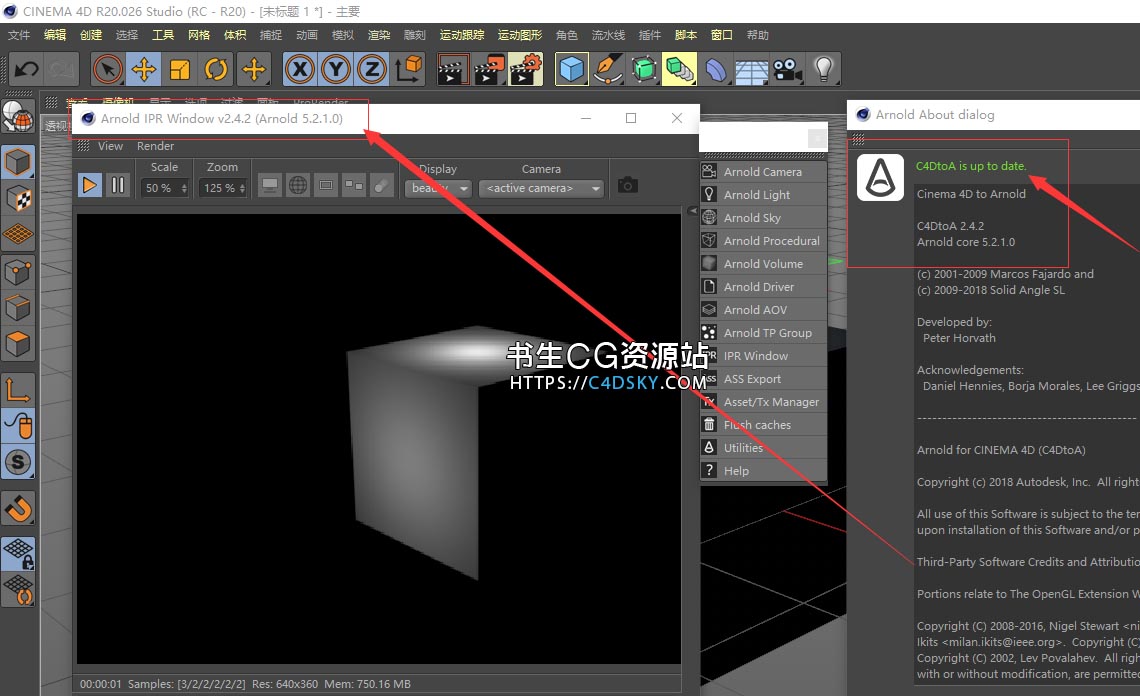The width and height of the screenshot is (1140, 696).
Task: Toggle Tweak mode mouse icon
Action: (18, 426)
